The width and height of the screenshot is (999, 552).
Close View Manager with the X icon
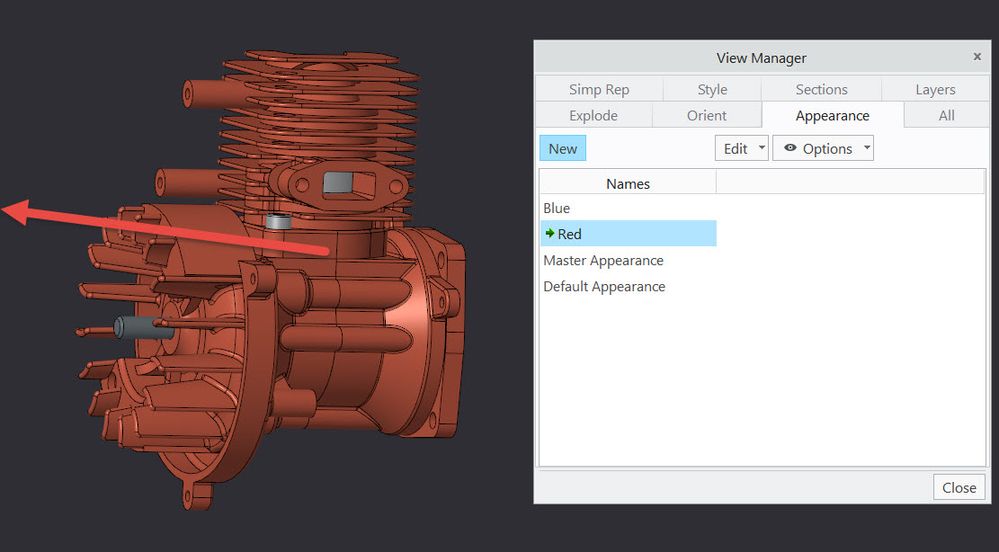coord(977,57)
